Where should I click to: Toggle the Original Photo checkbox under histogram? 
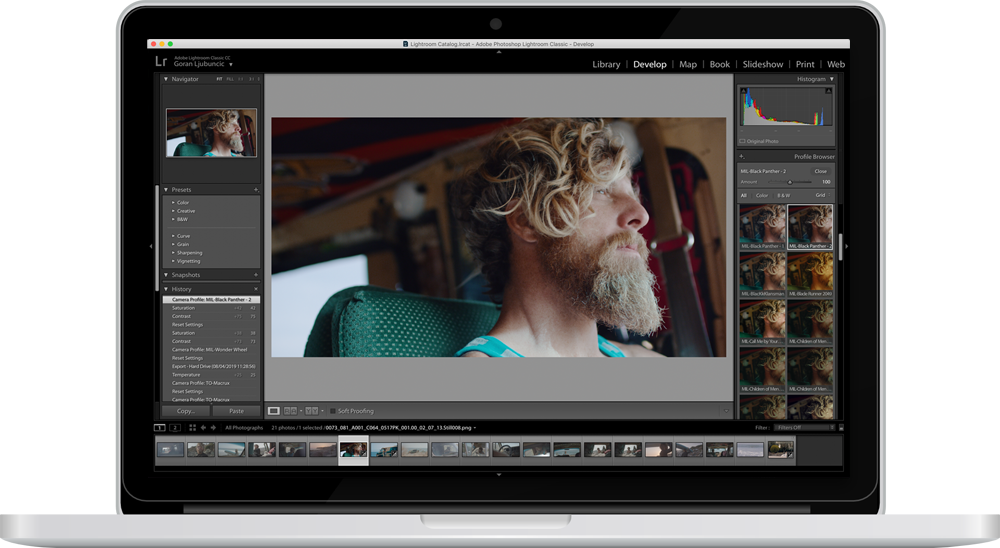coord(743,141)
